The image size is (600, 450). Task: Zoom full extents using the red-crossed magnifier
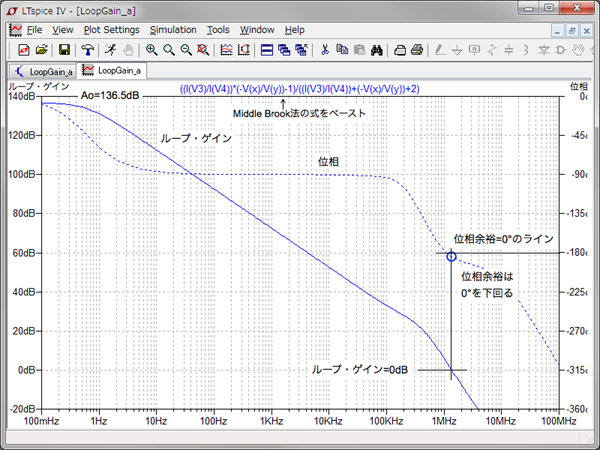point(204,49)
